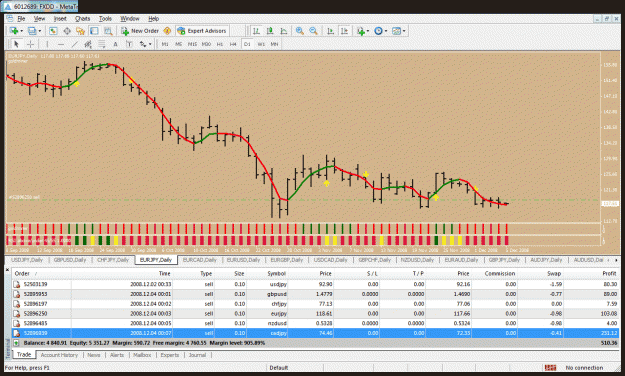This screenshot has height=376, width=625.
Task: Open the New Chart dropdown arrow
Action: (x=21, y=31)
